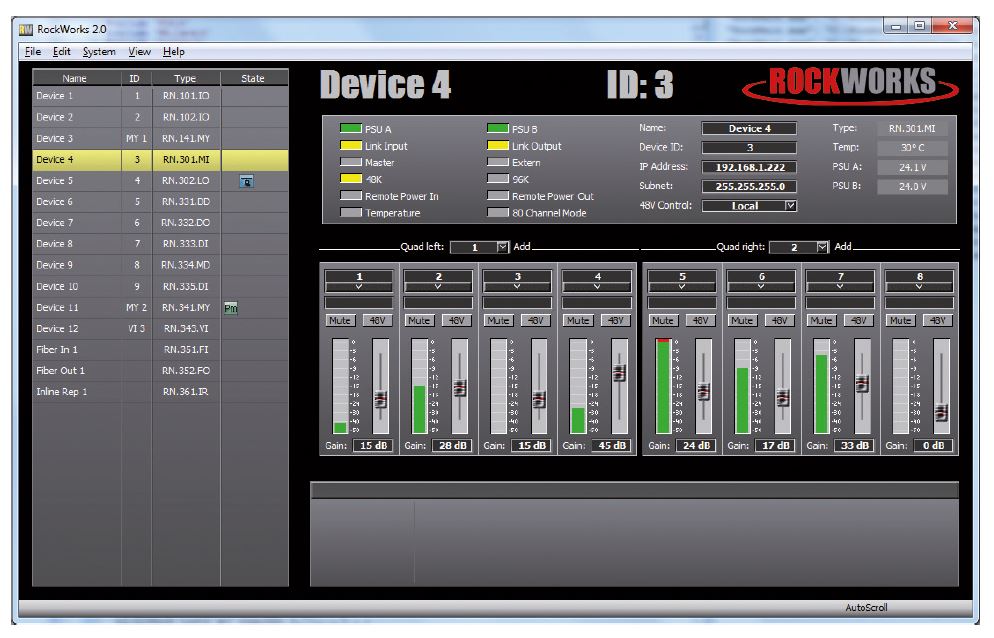Mute channel 1
This screenshot has width=994, height=638.
340,321
